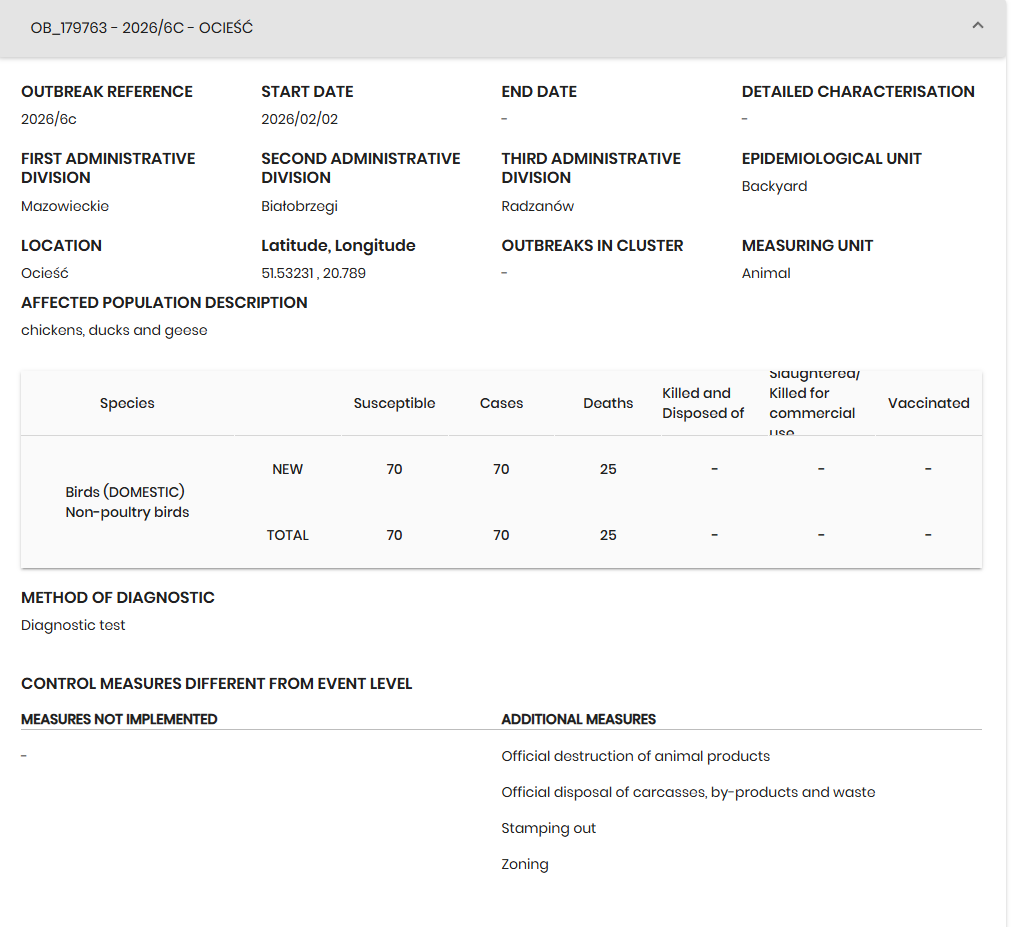Click the Vaccinated column header

click(x=928, y=403)
